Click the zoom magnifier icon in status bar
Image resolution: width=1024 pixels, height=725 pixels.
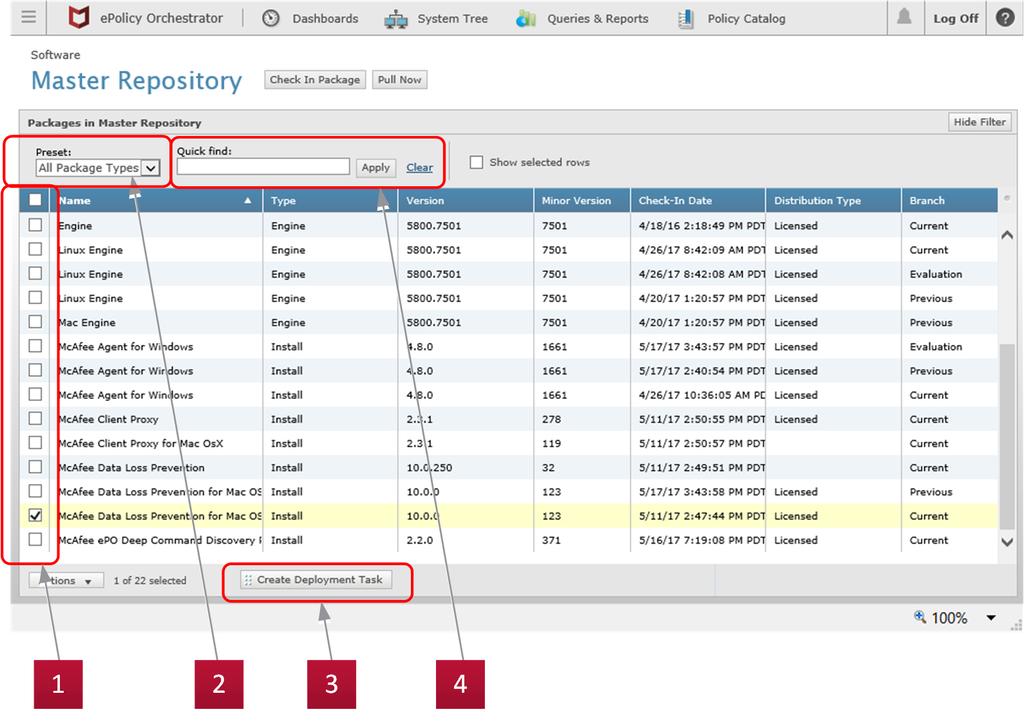[x=920, y=617]
